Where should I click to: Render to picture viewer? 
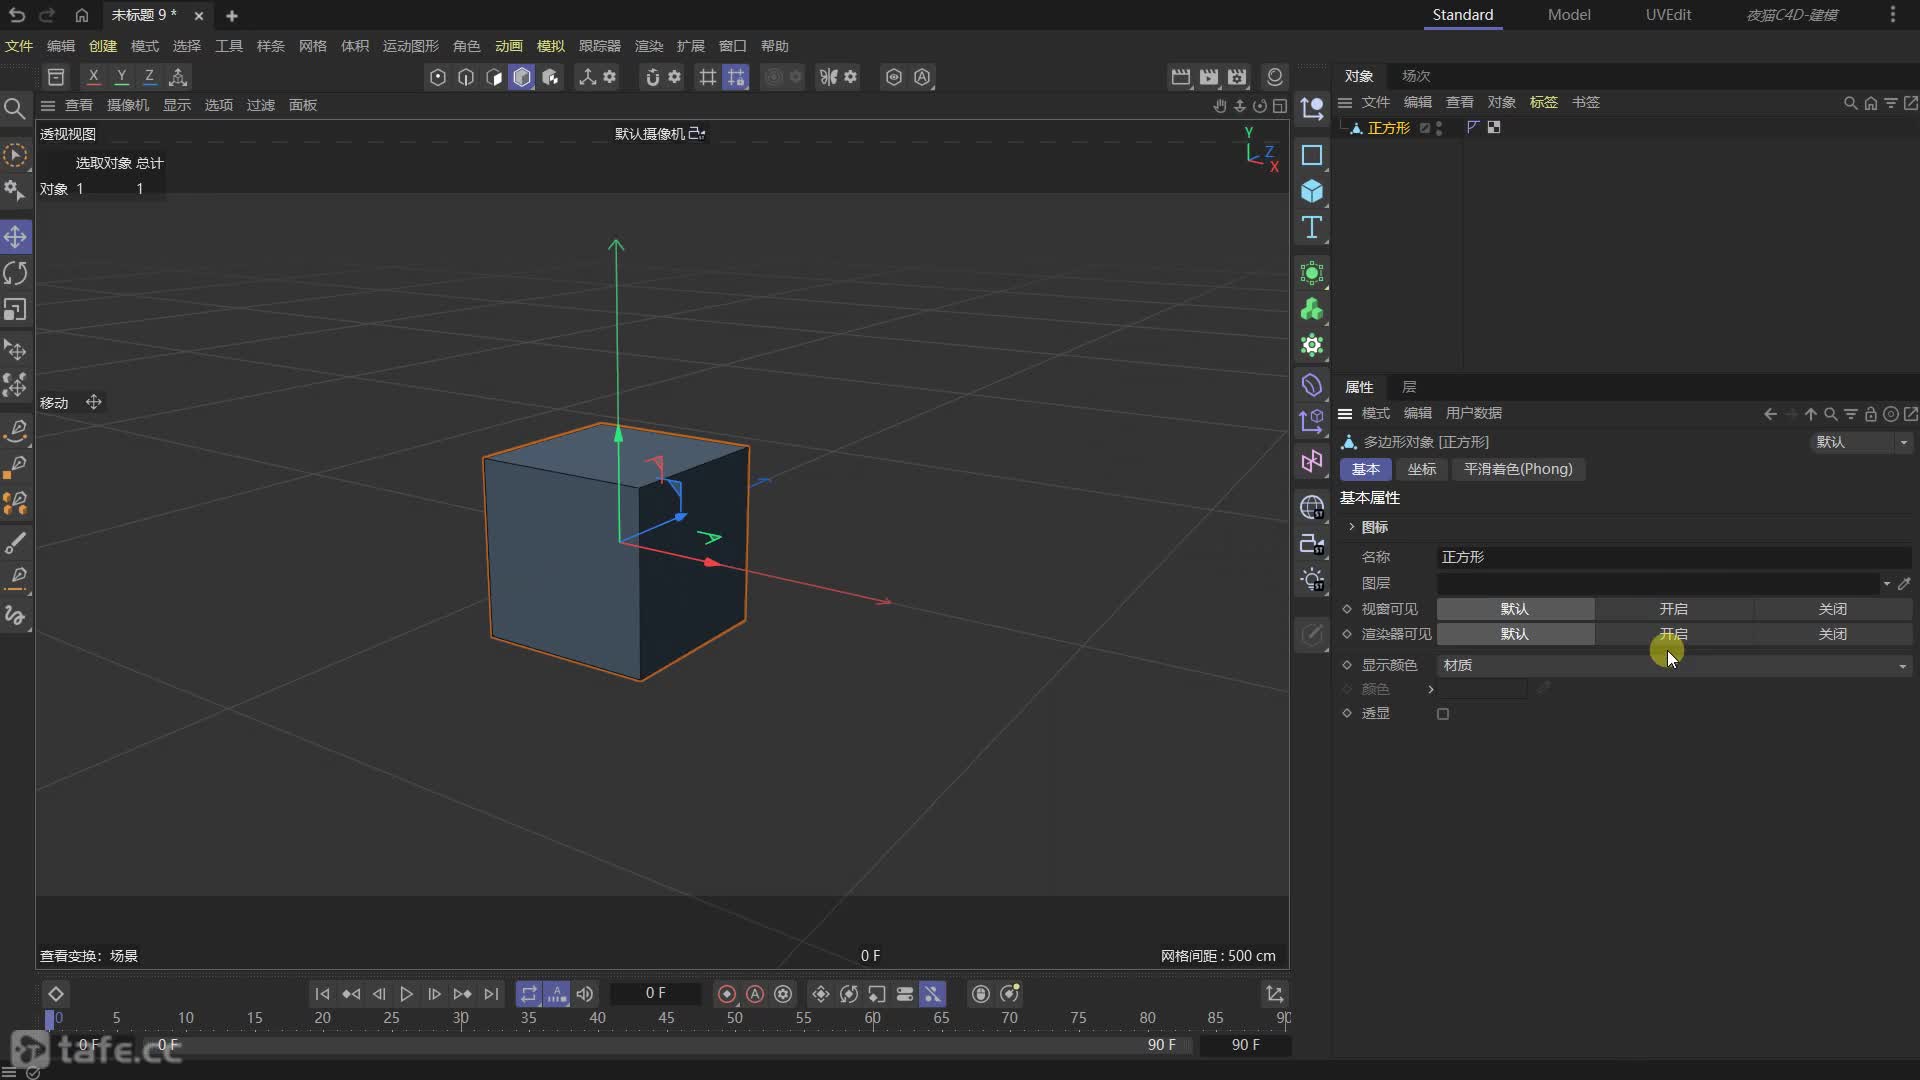click(x=1209, y=77)
